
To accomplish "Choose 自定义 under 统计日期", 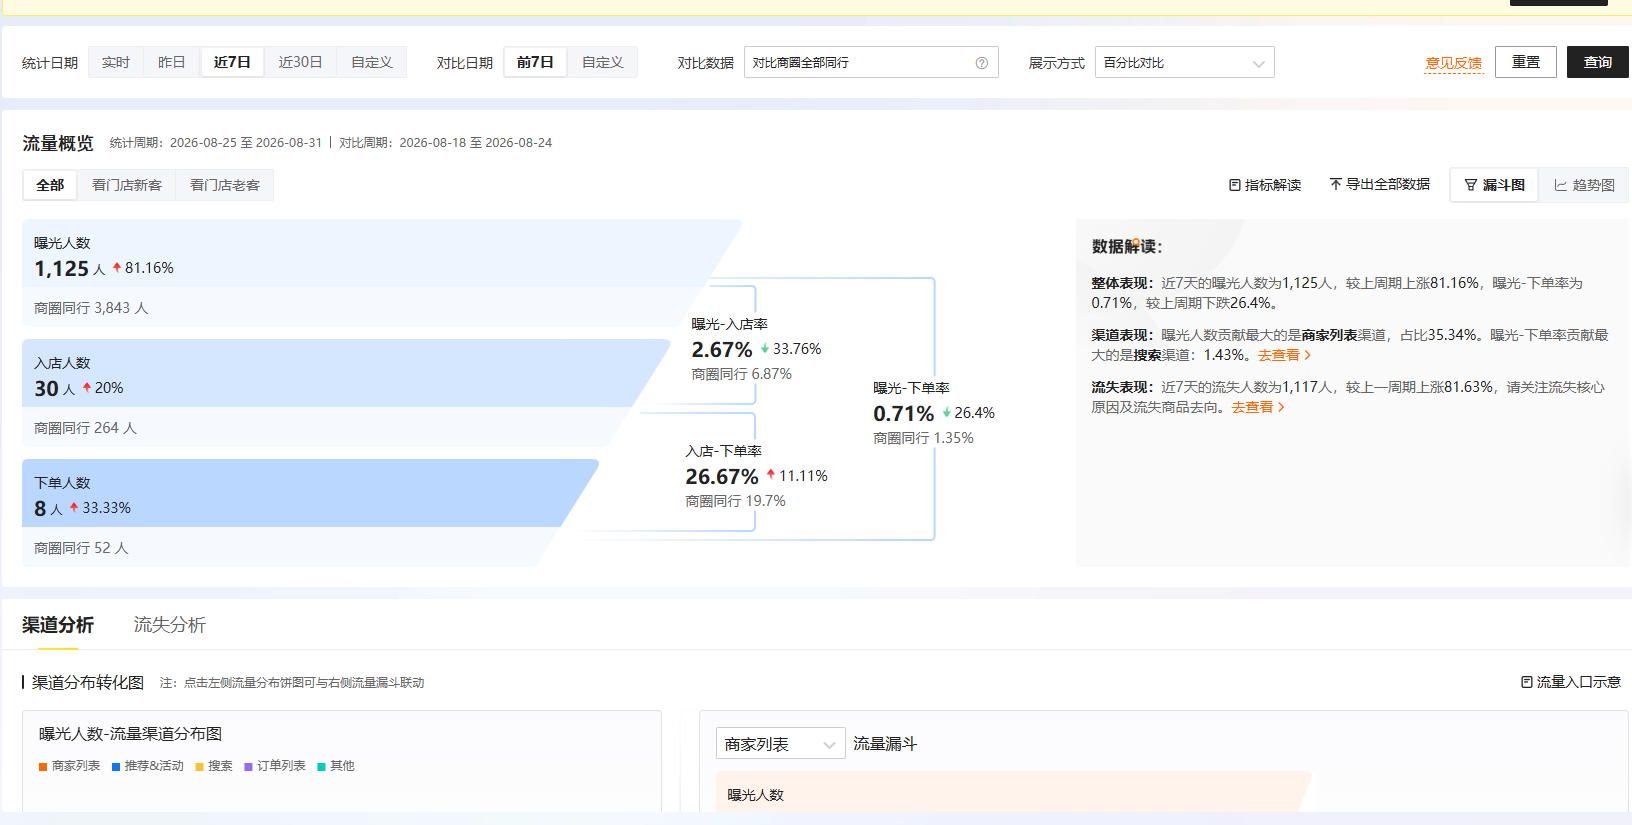I will tap(372, 62).
